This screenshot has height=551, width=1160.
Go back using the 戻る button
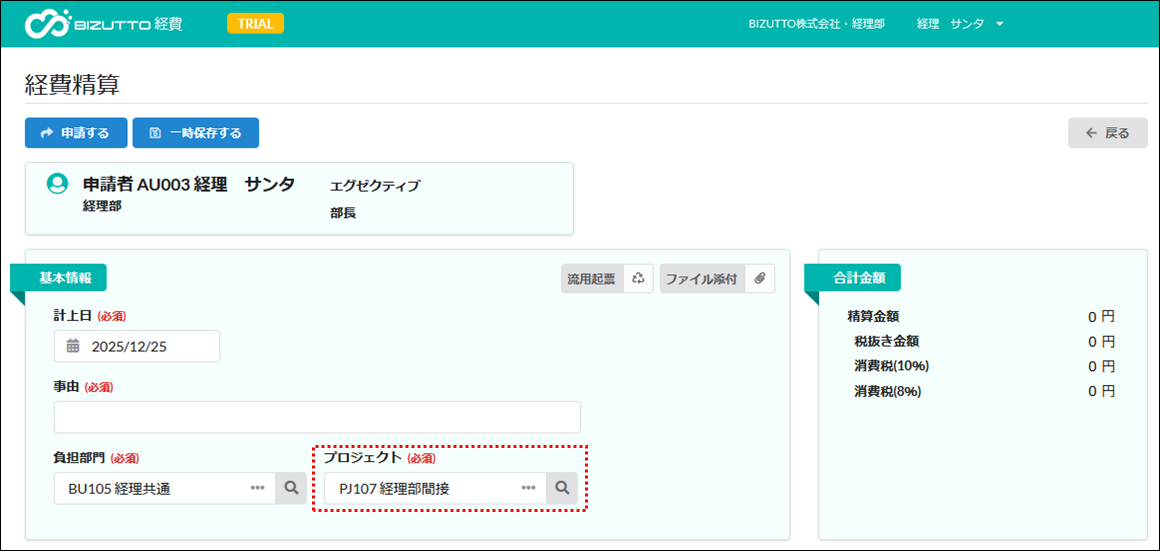click(1107, 133)
